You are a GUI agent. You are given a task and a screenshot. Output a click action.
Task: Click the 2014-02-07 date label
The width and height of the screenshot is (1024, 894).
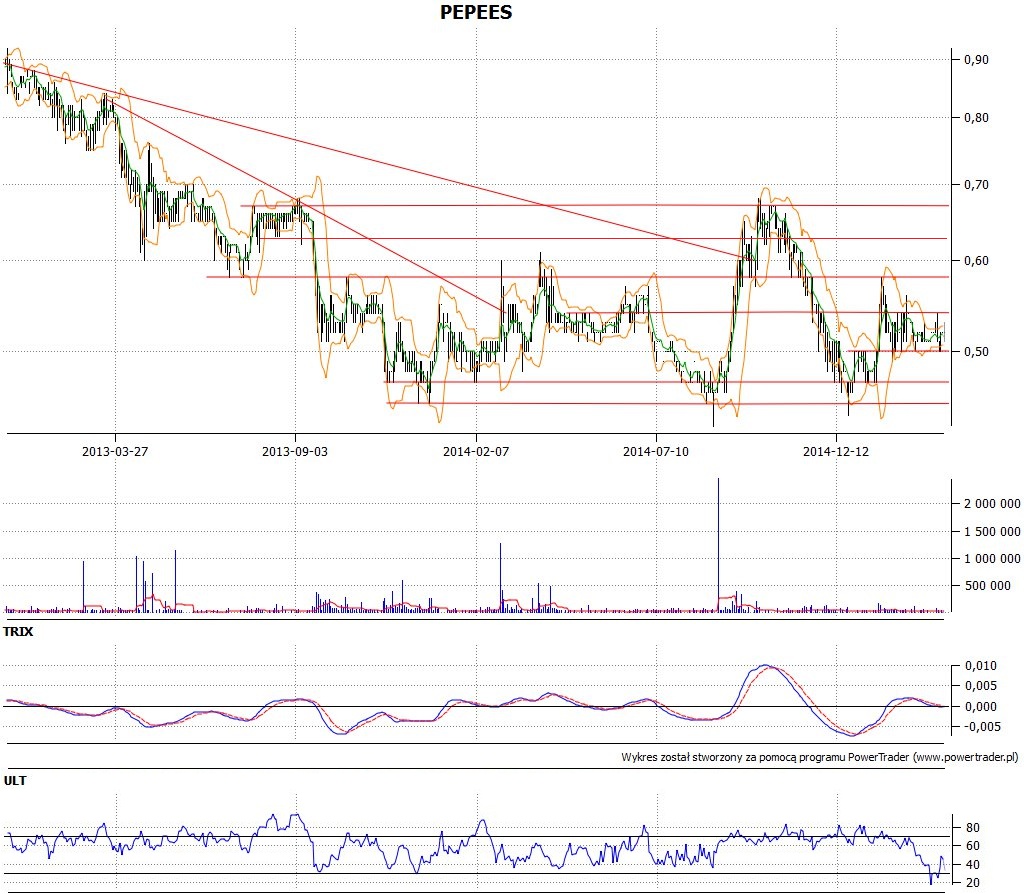(x=475, y=451)
